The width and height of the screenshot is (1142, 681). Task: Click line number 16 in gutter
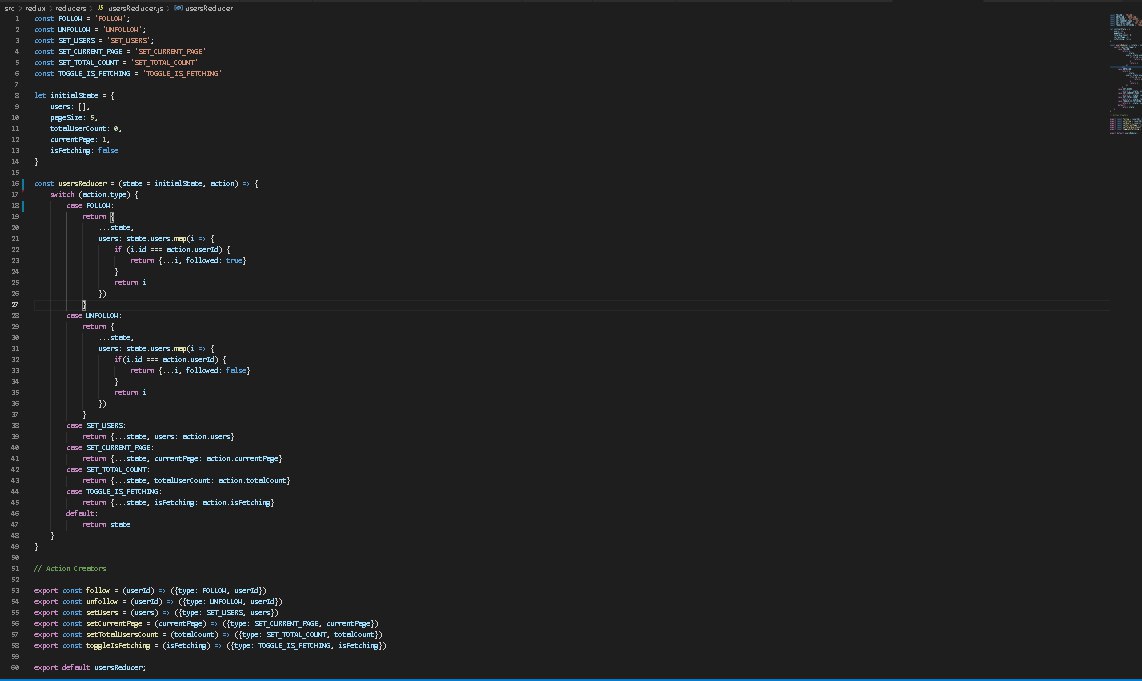click(15, 184)
